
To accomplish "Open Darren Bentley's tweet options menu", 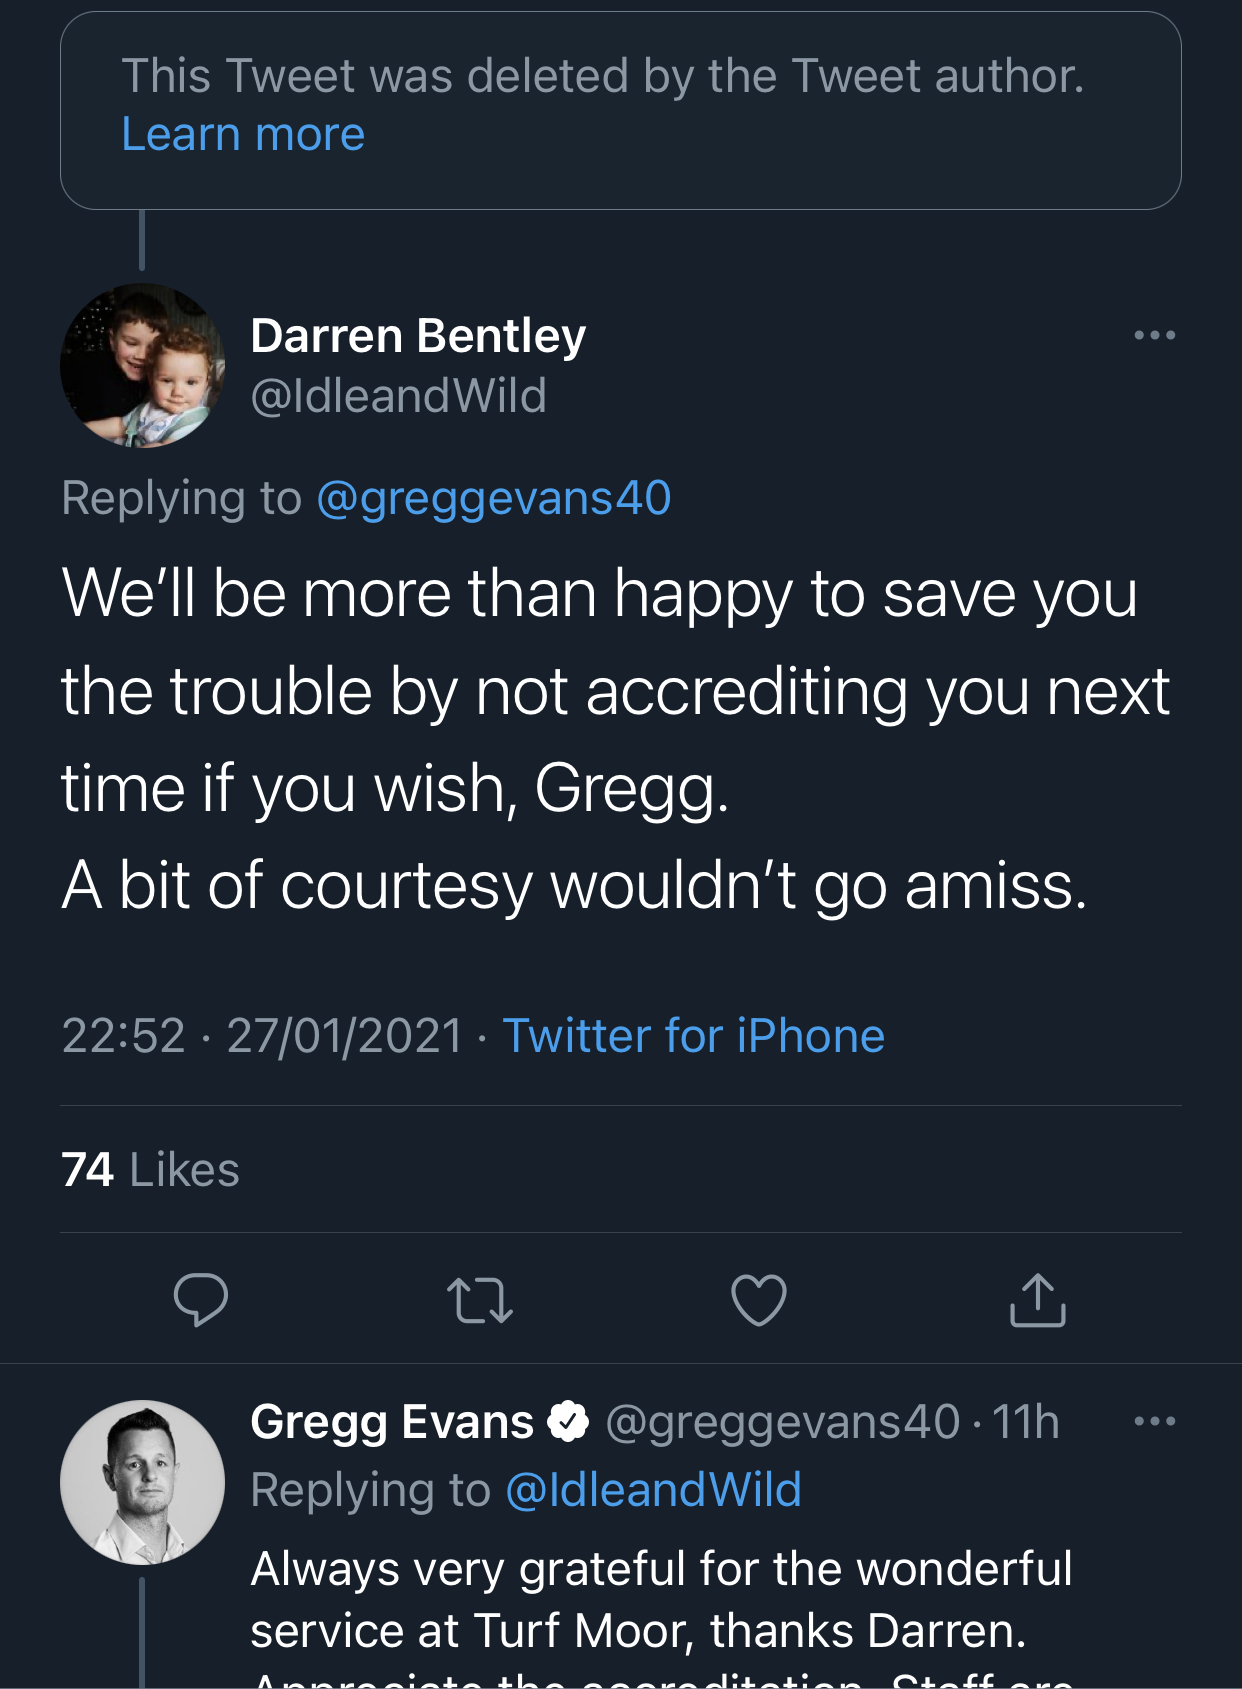I will [x=1154, y=335].
